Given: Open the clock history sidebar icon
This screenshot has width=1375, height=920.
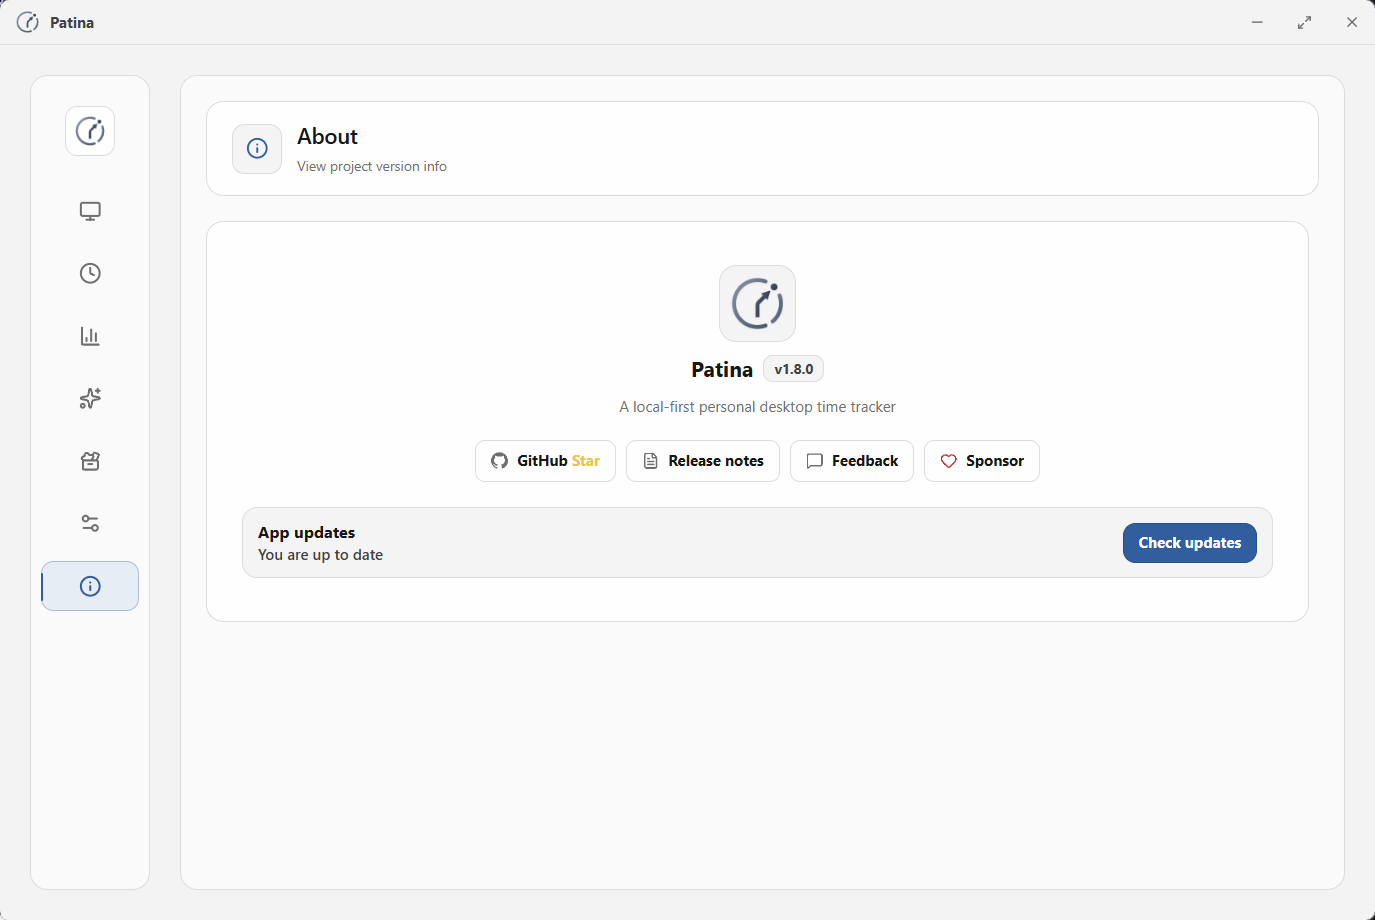Looking at the screenshot, I should (x=90, y=273).
